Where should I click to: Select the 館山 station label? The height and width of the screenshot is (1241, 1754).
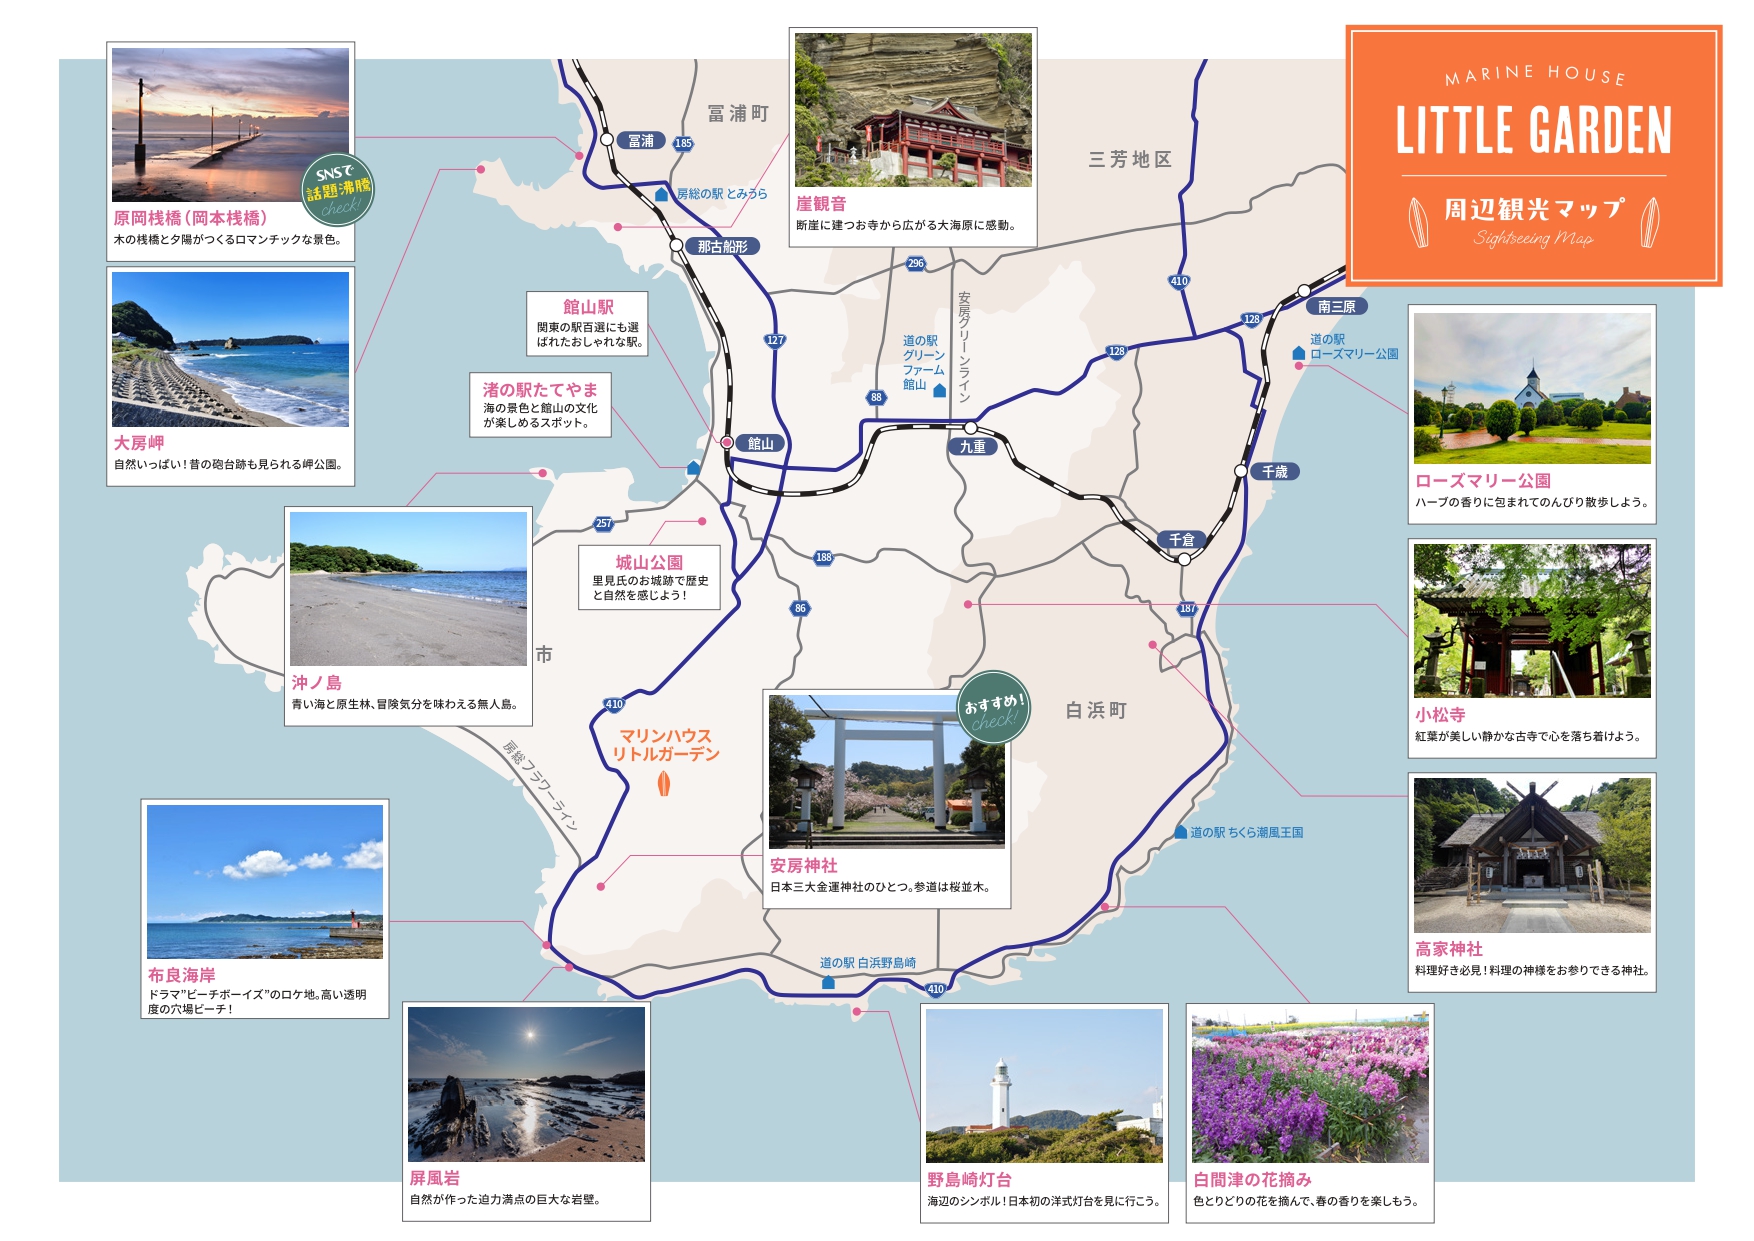[761, 443]
